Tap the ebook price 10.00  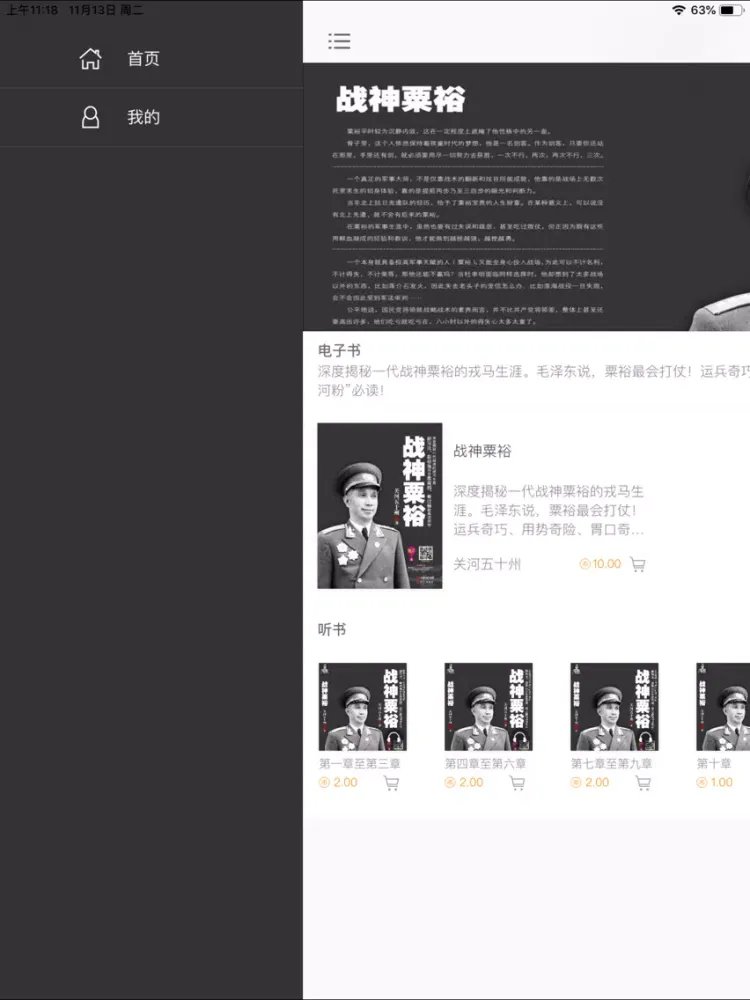pos(599,564)
